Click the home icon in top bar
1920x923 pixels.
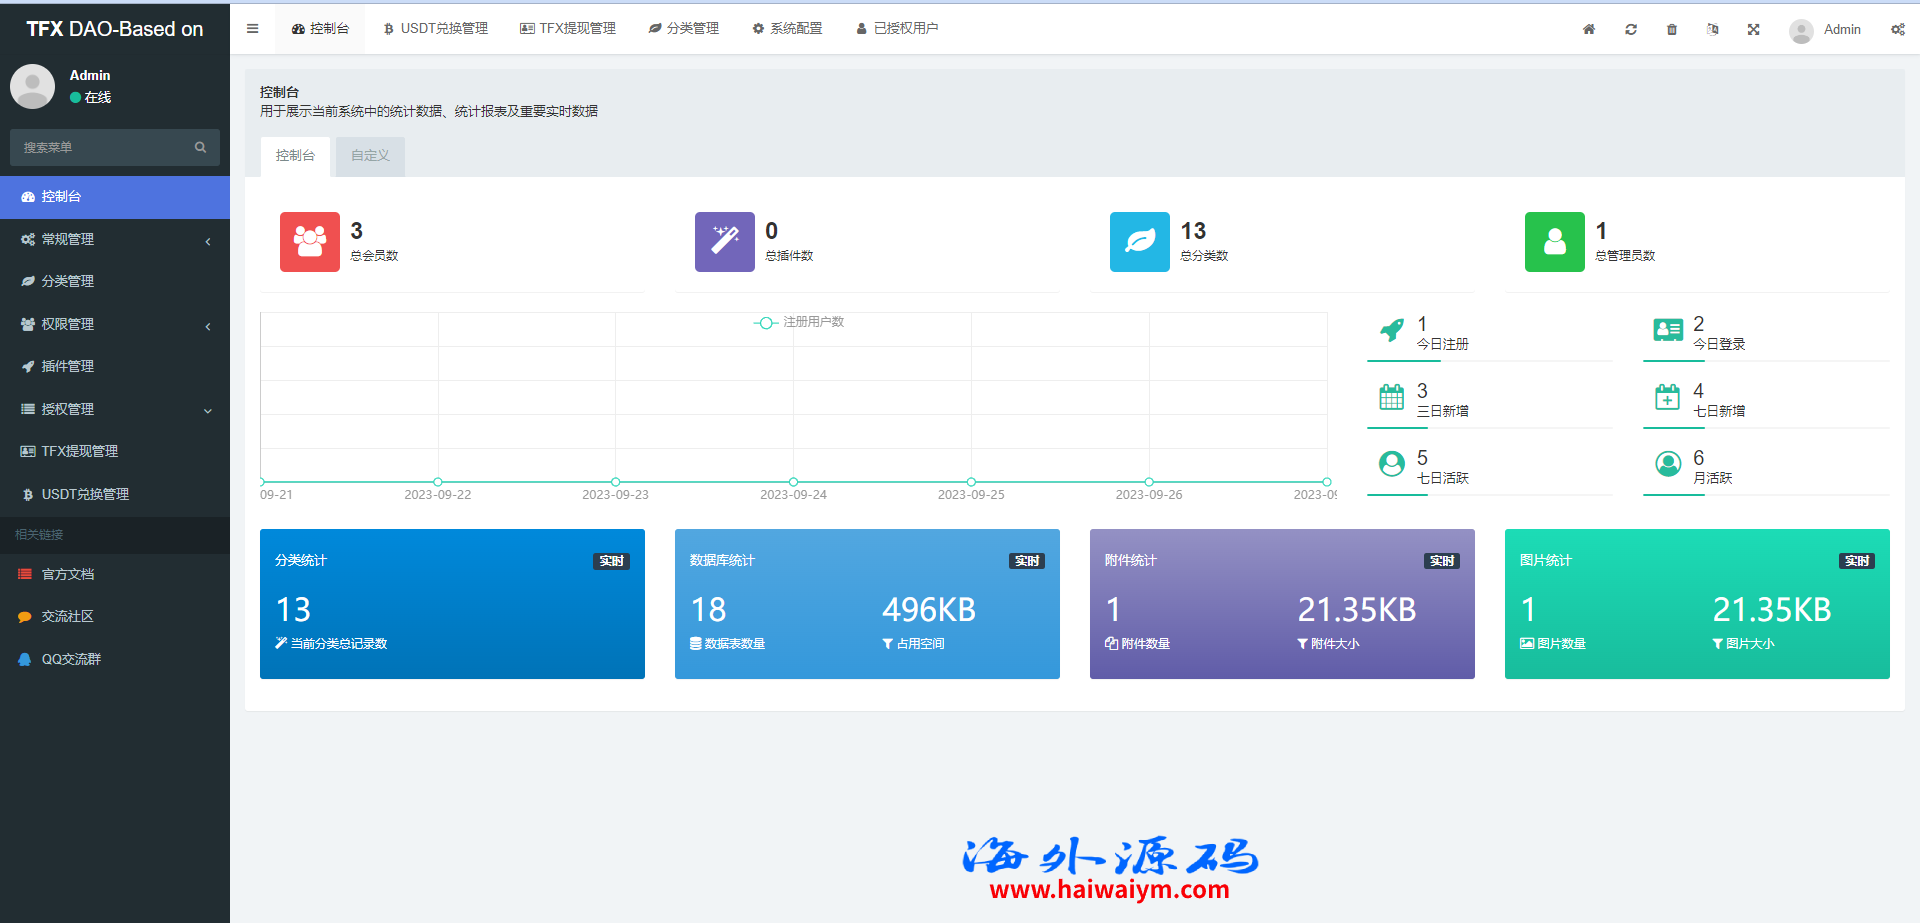(1589, 29)
